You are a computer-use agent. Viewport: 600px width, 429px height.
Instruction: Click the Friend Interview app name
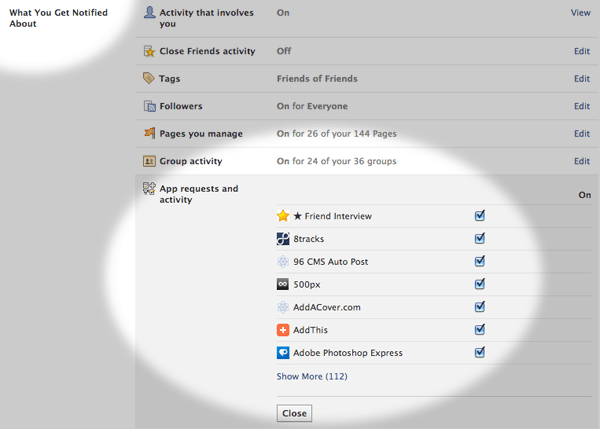coord(338,216)
